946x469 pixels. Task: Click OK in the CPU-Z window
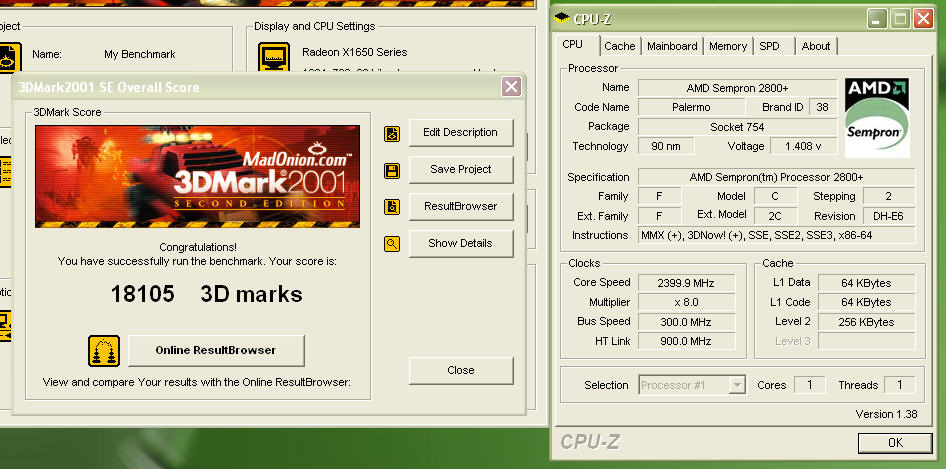point(895,443)
